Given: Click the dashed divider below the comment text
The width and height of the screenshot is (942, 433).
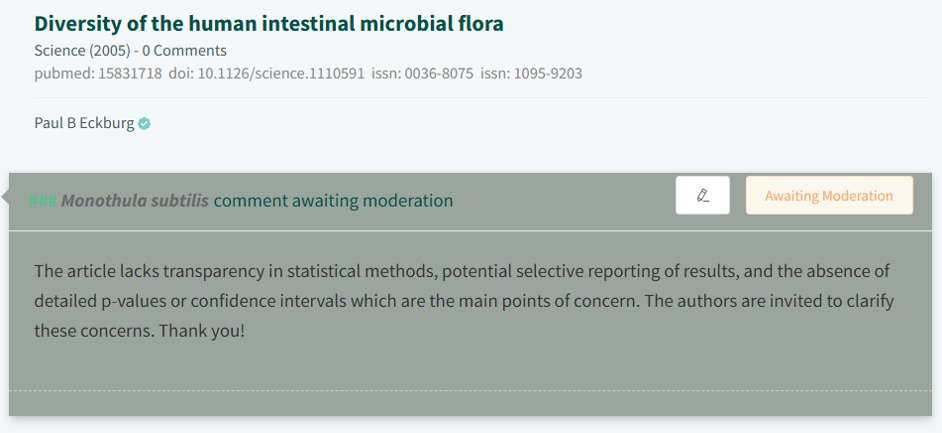Looking at the screenshot, I should pos(470,390).
